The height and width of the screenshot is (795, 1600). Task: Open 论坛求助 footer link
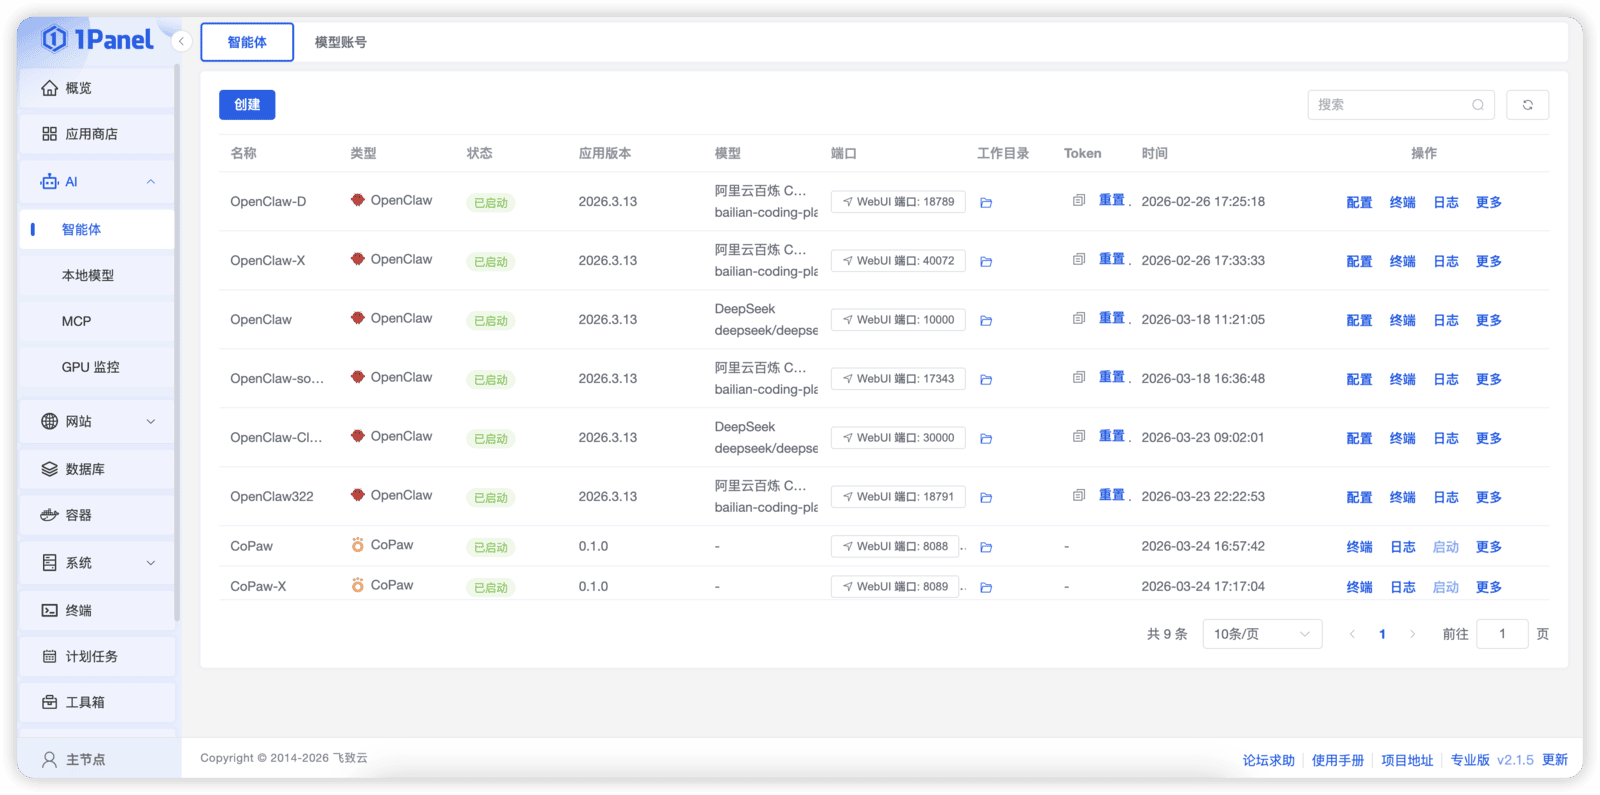click(1268, 760)
